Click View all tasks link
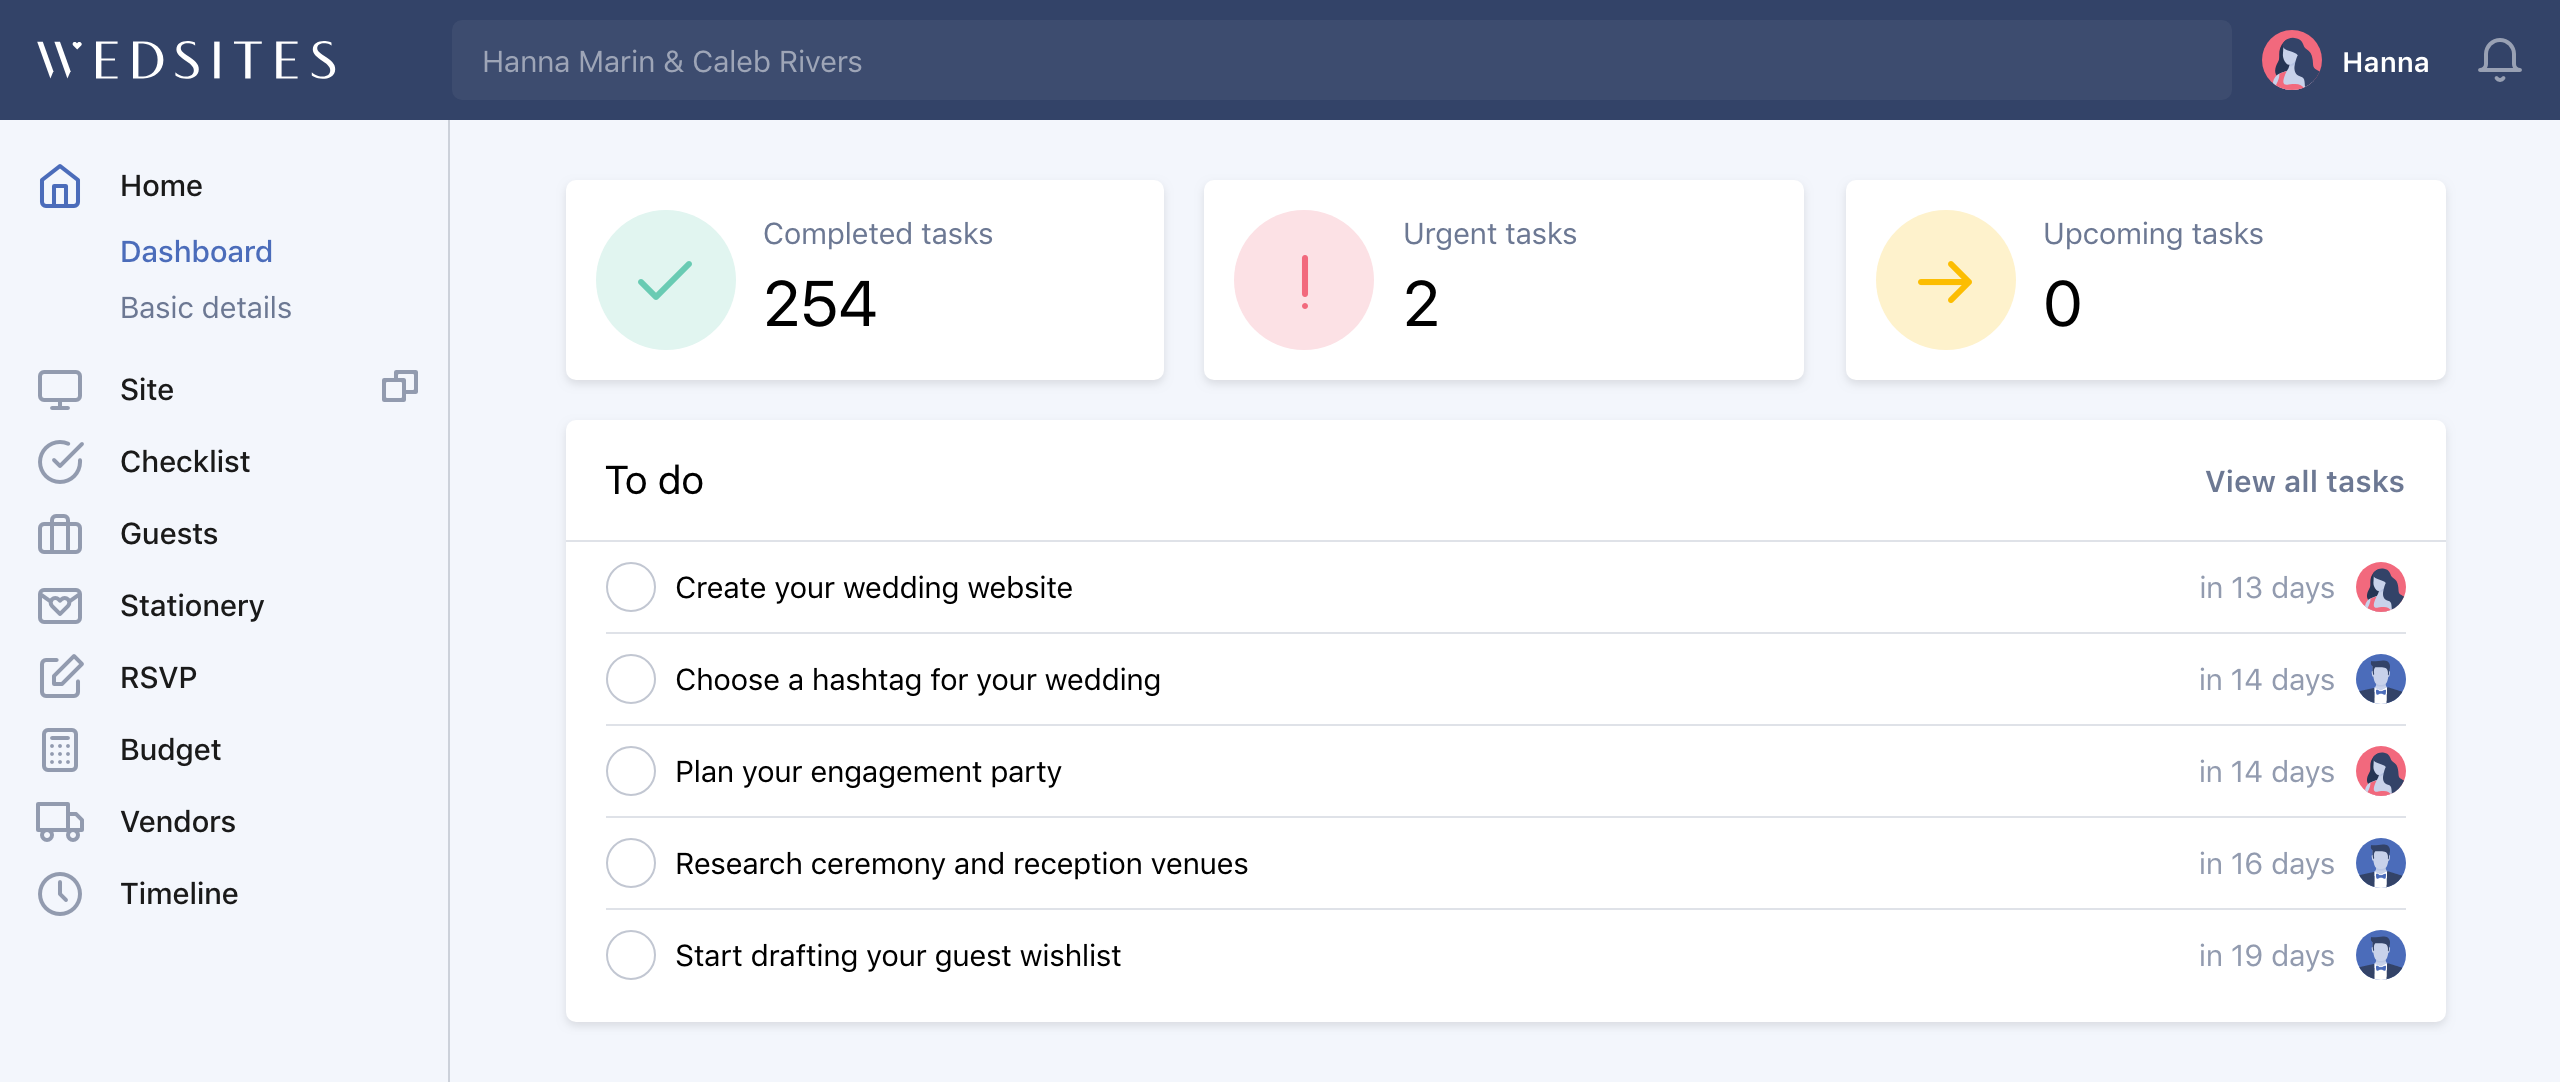 (x=2305, y=482)
